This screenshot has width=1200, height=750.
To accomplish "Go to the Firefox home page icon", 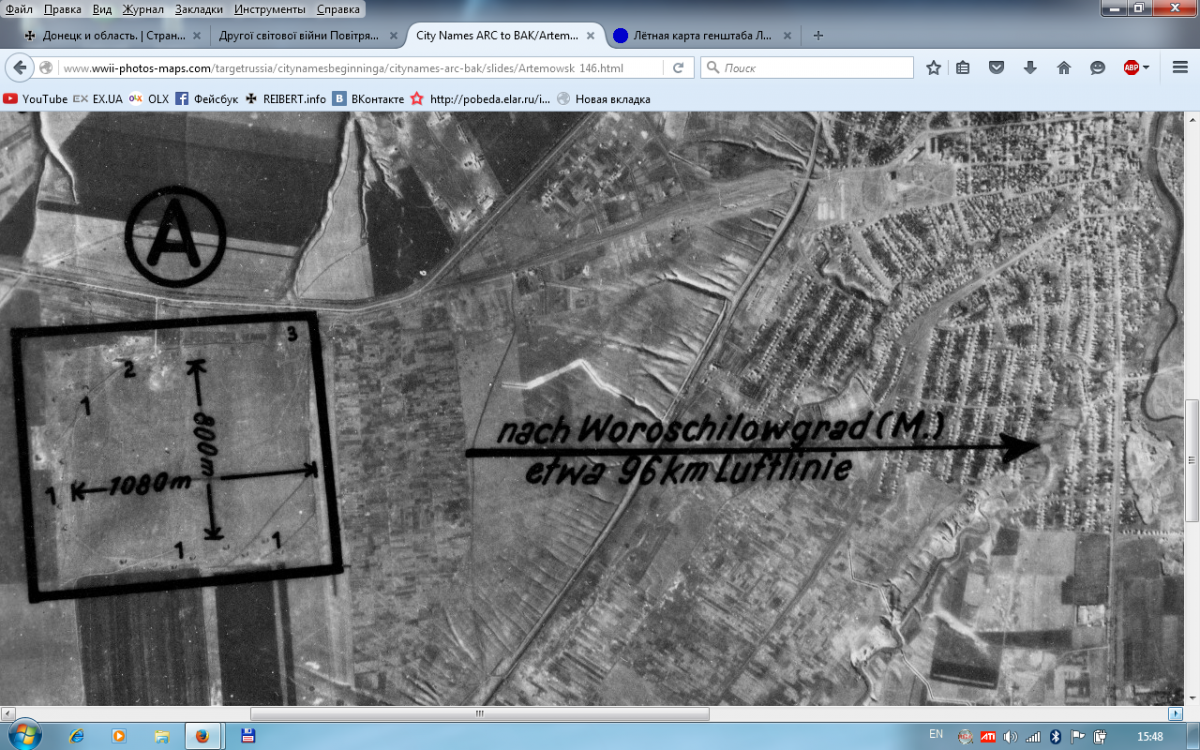I will tap(1064, 68).
